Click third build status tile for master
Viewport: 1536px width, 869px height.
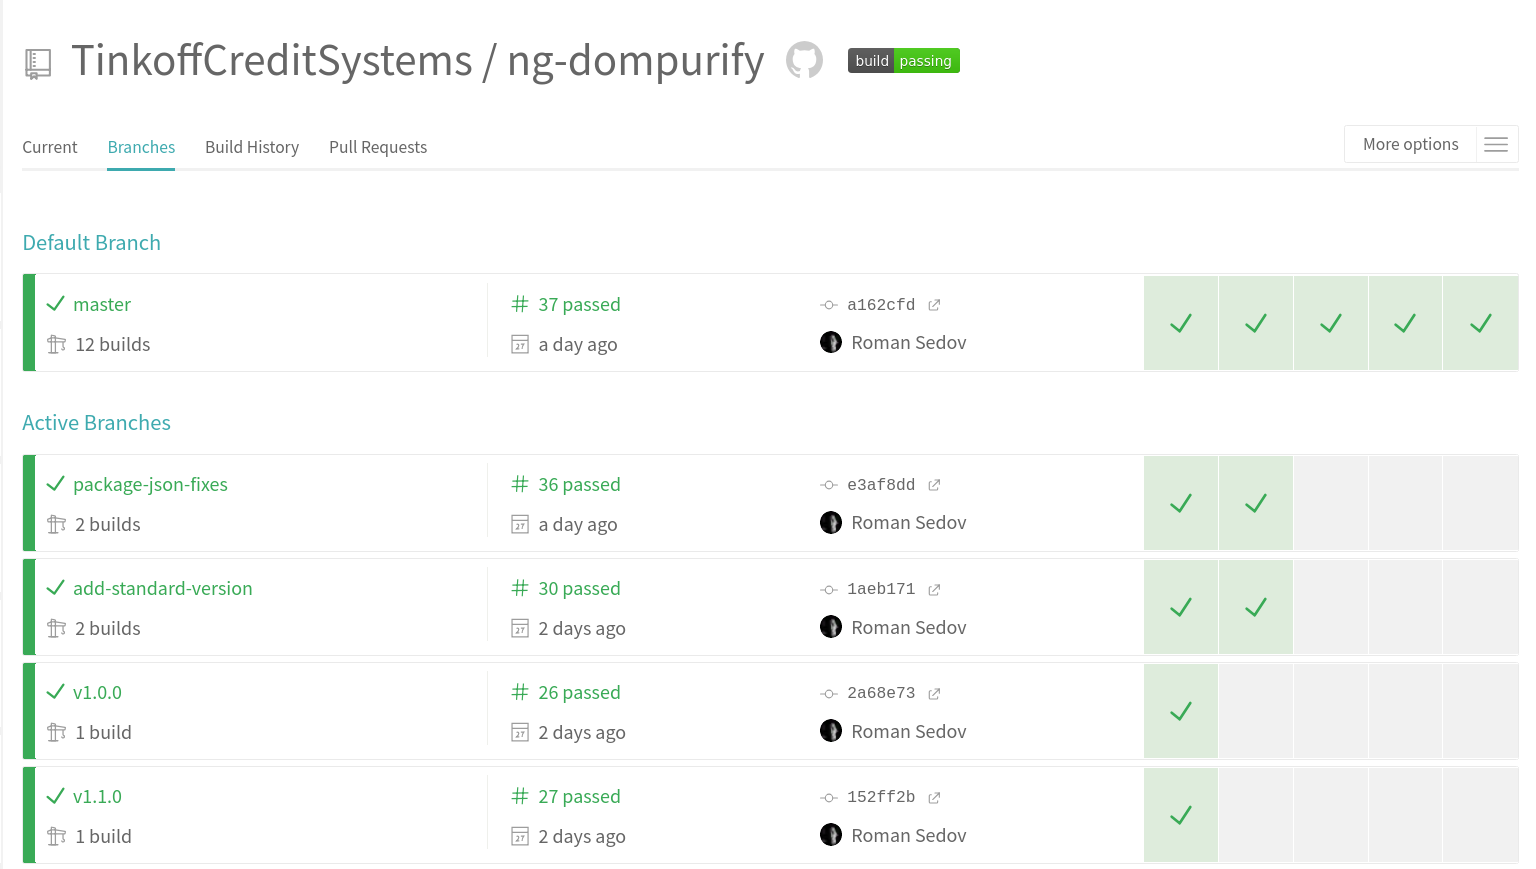[x=1330, y=323]
